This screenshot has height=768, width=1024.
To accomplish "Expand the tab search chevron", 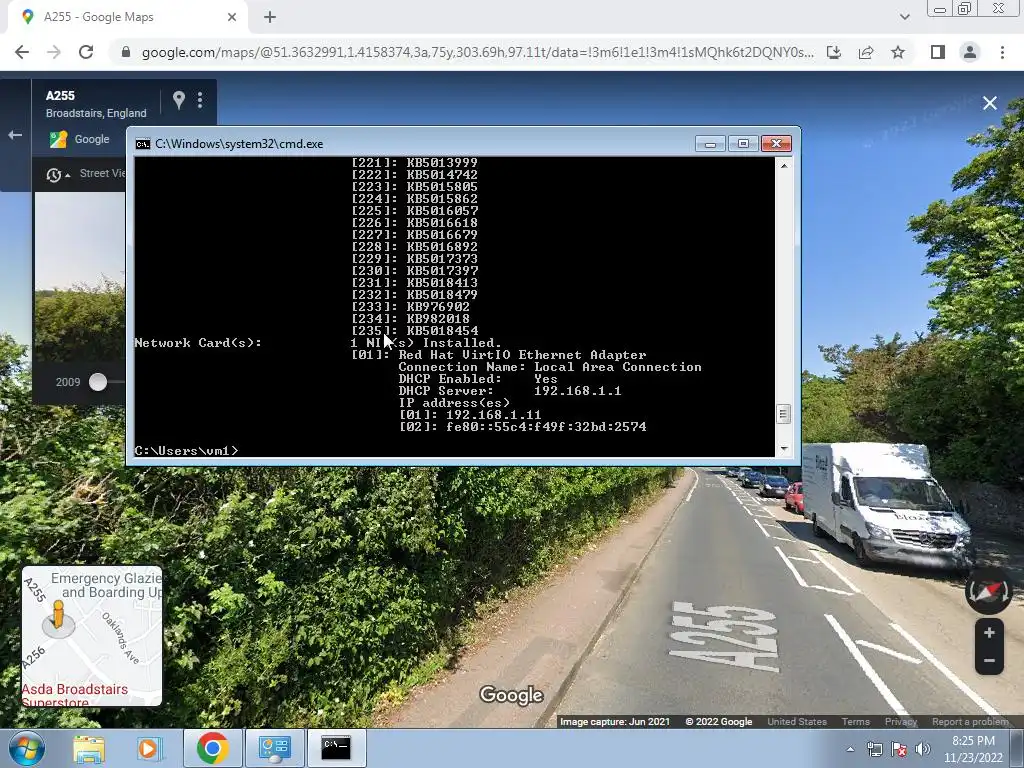I will [904, 17].
